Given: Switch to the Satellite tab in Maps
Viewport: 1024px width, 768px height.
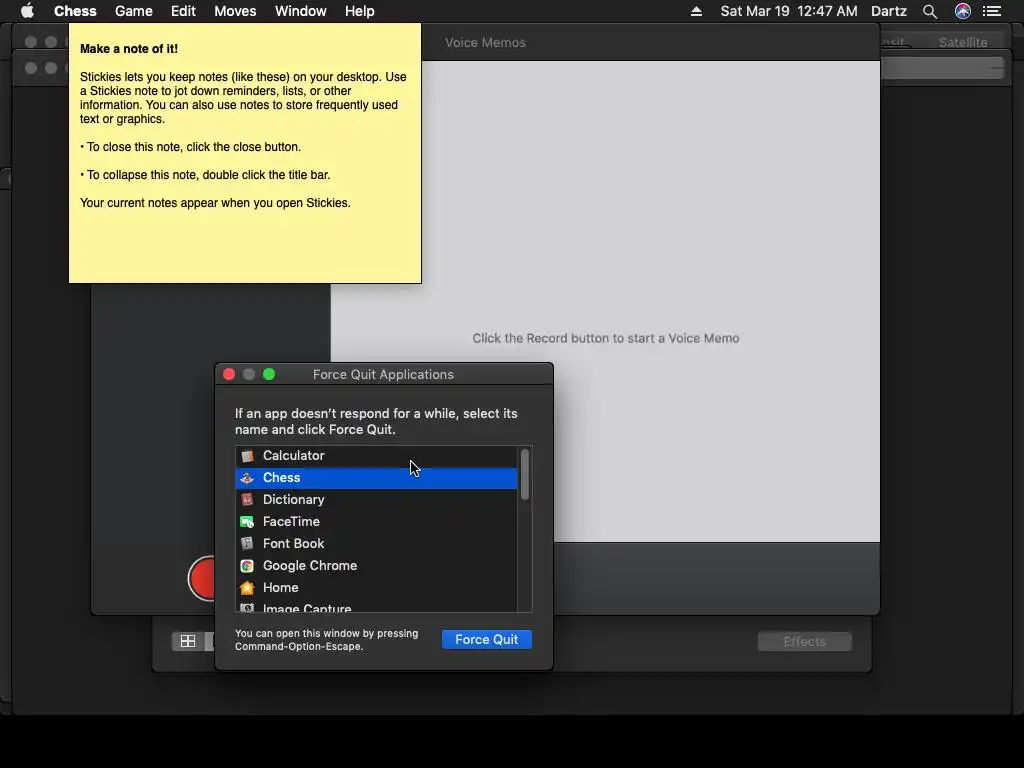Looking at the screenshot, I should (x=963, y=42).
